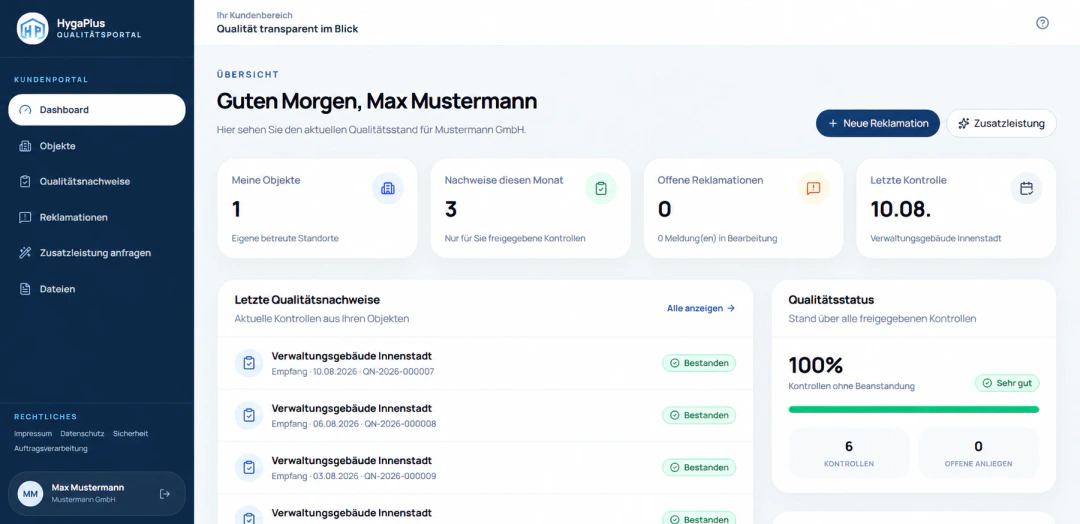This screenshot has height=524, width=1080.
Task: Click the 100% quality value
Action: point(816,365)
